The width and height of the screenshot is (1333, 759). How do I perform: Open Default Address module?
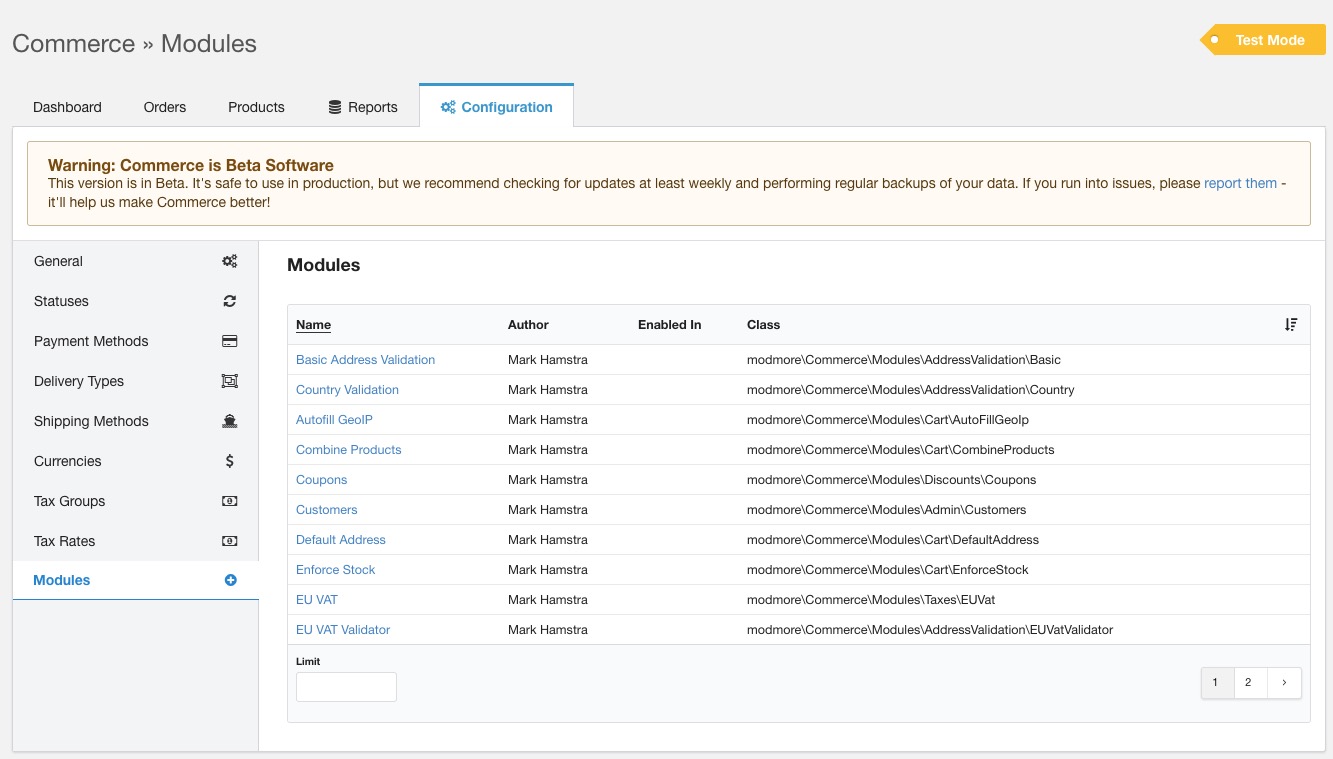[340, 540]
